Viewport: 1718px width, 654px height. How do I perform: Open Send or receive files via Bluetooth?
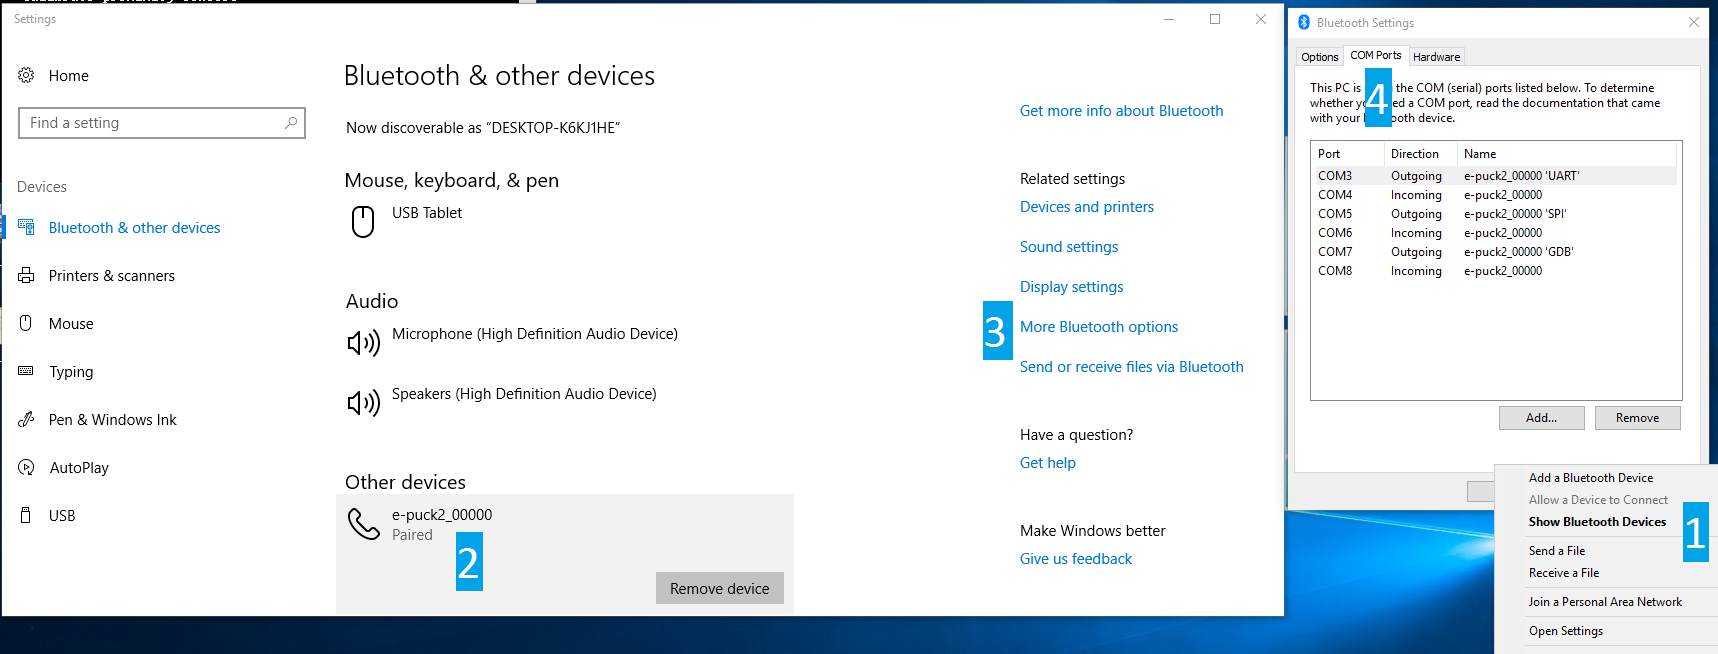pos(1131,367)
